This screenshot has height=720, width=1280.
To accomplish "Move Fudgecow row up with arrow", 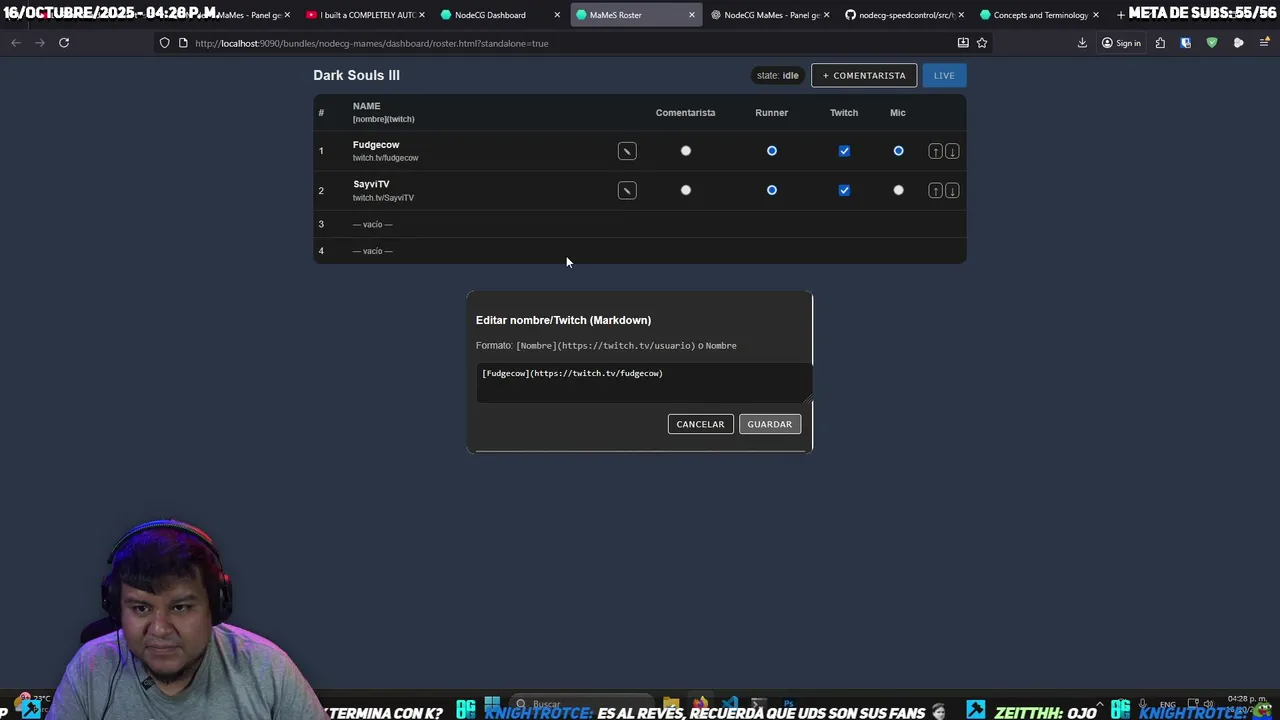I will click(x=935, y=151).
